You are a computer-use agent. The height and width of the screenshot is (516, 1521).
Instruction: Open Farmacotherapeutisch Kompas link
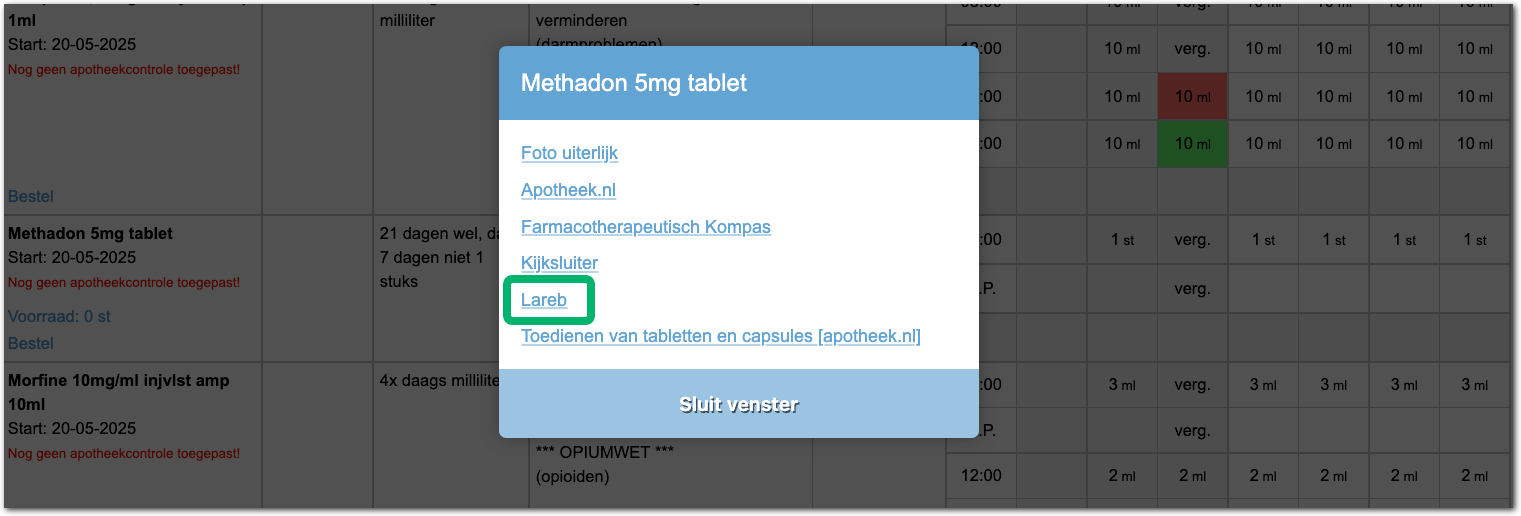coord(645,227)
